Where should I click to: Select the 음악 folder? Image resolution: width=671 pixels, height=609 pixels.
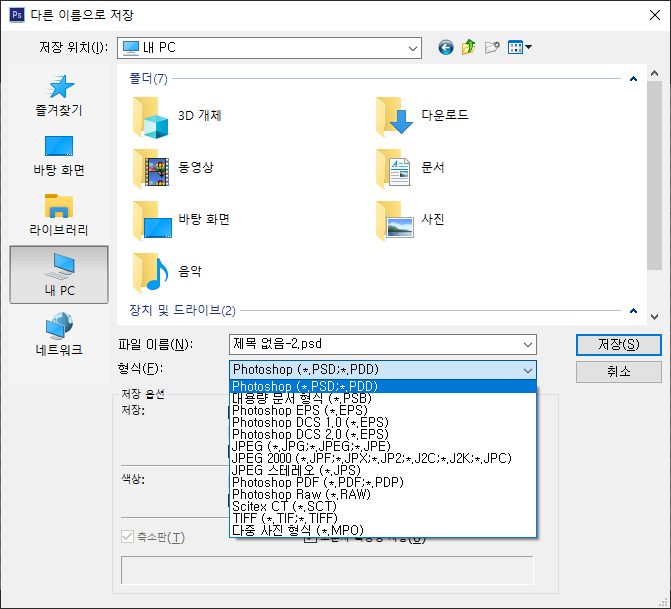pos(167,272)
